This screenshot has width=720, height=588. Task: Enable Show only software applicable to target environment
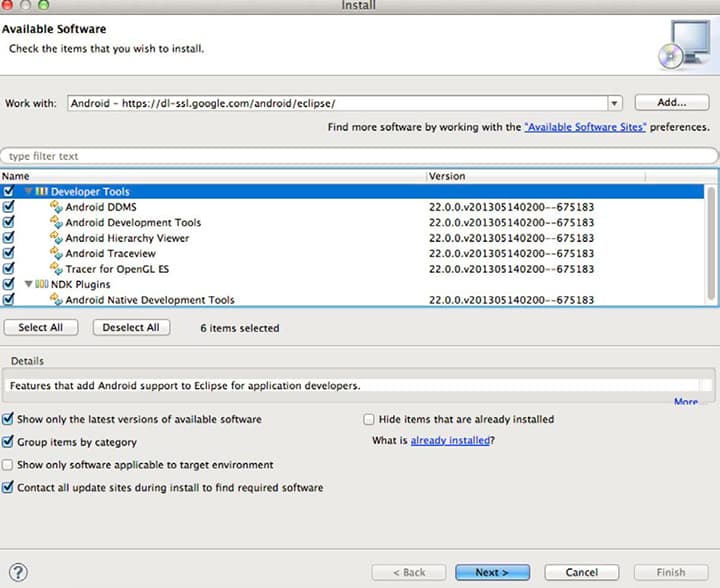[x=7, y=465]
